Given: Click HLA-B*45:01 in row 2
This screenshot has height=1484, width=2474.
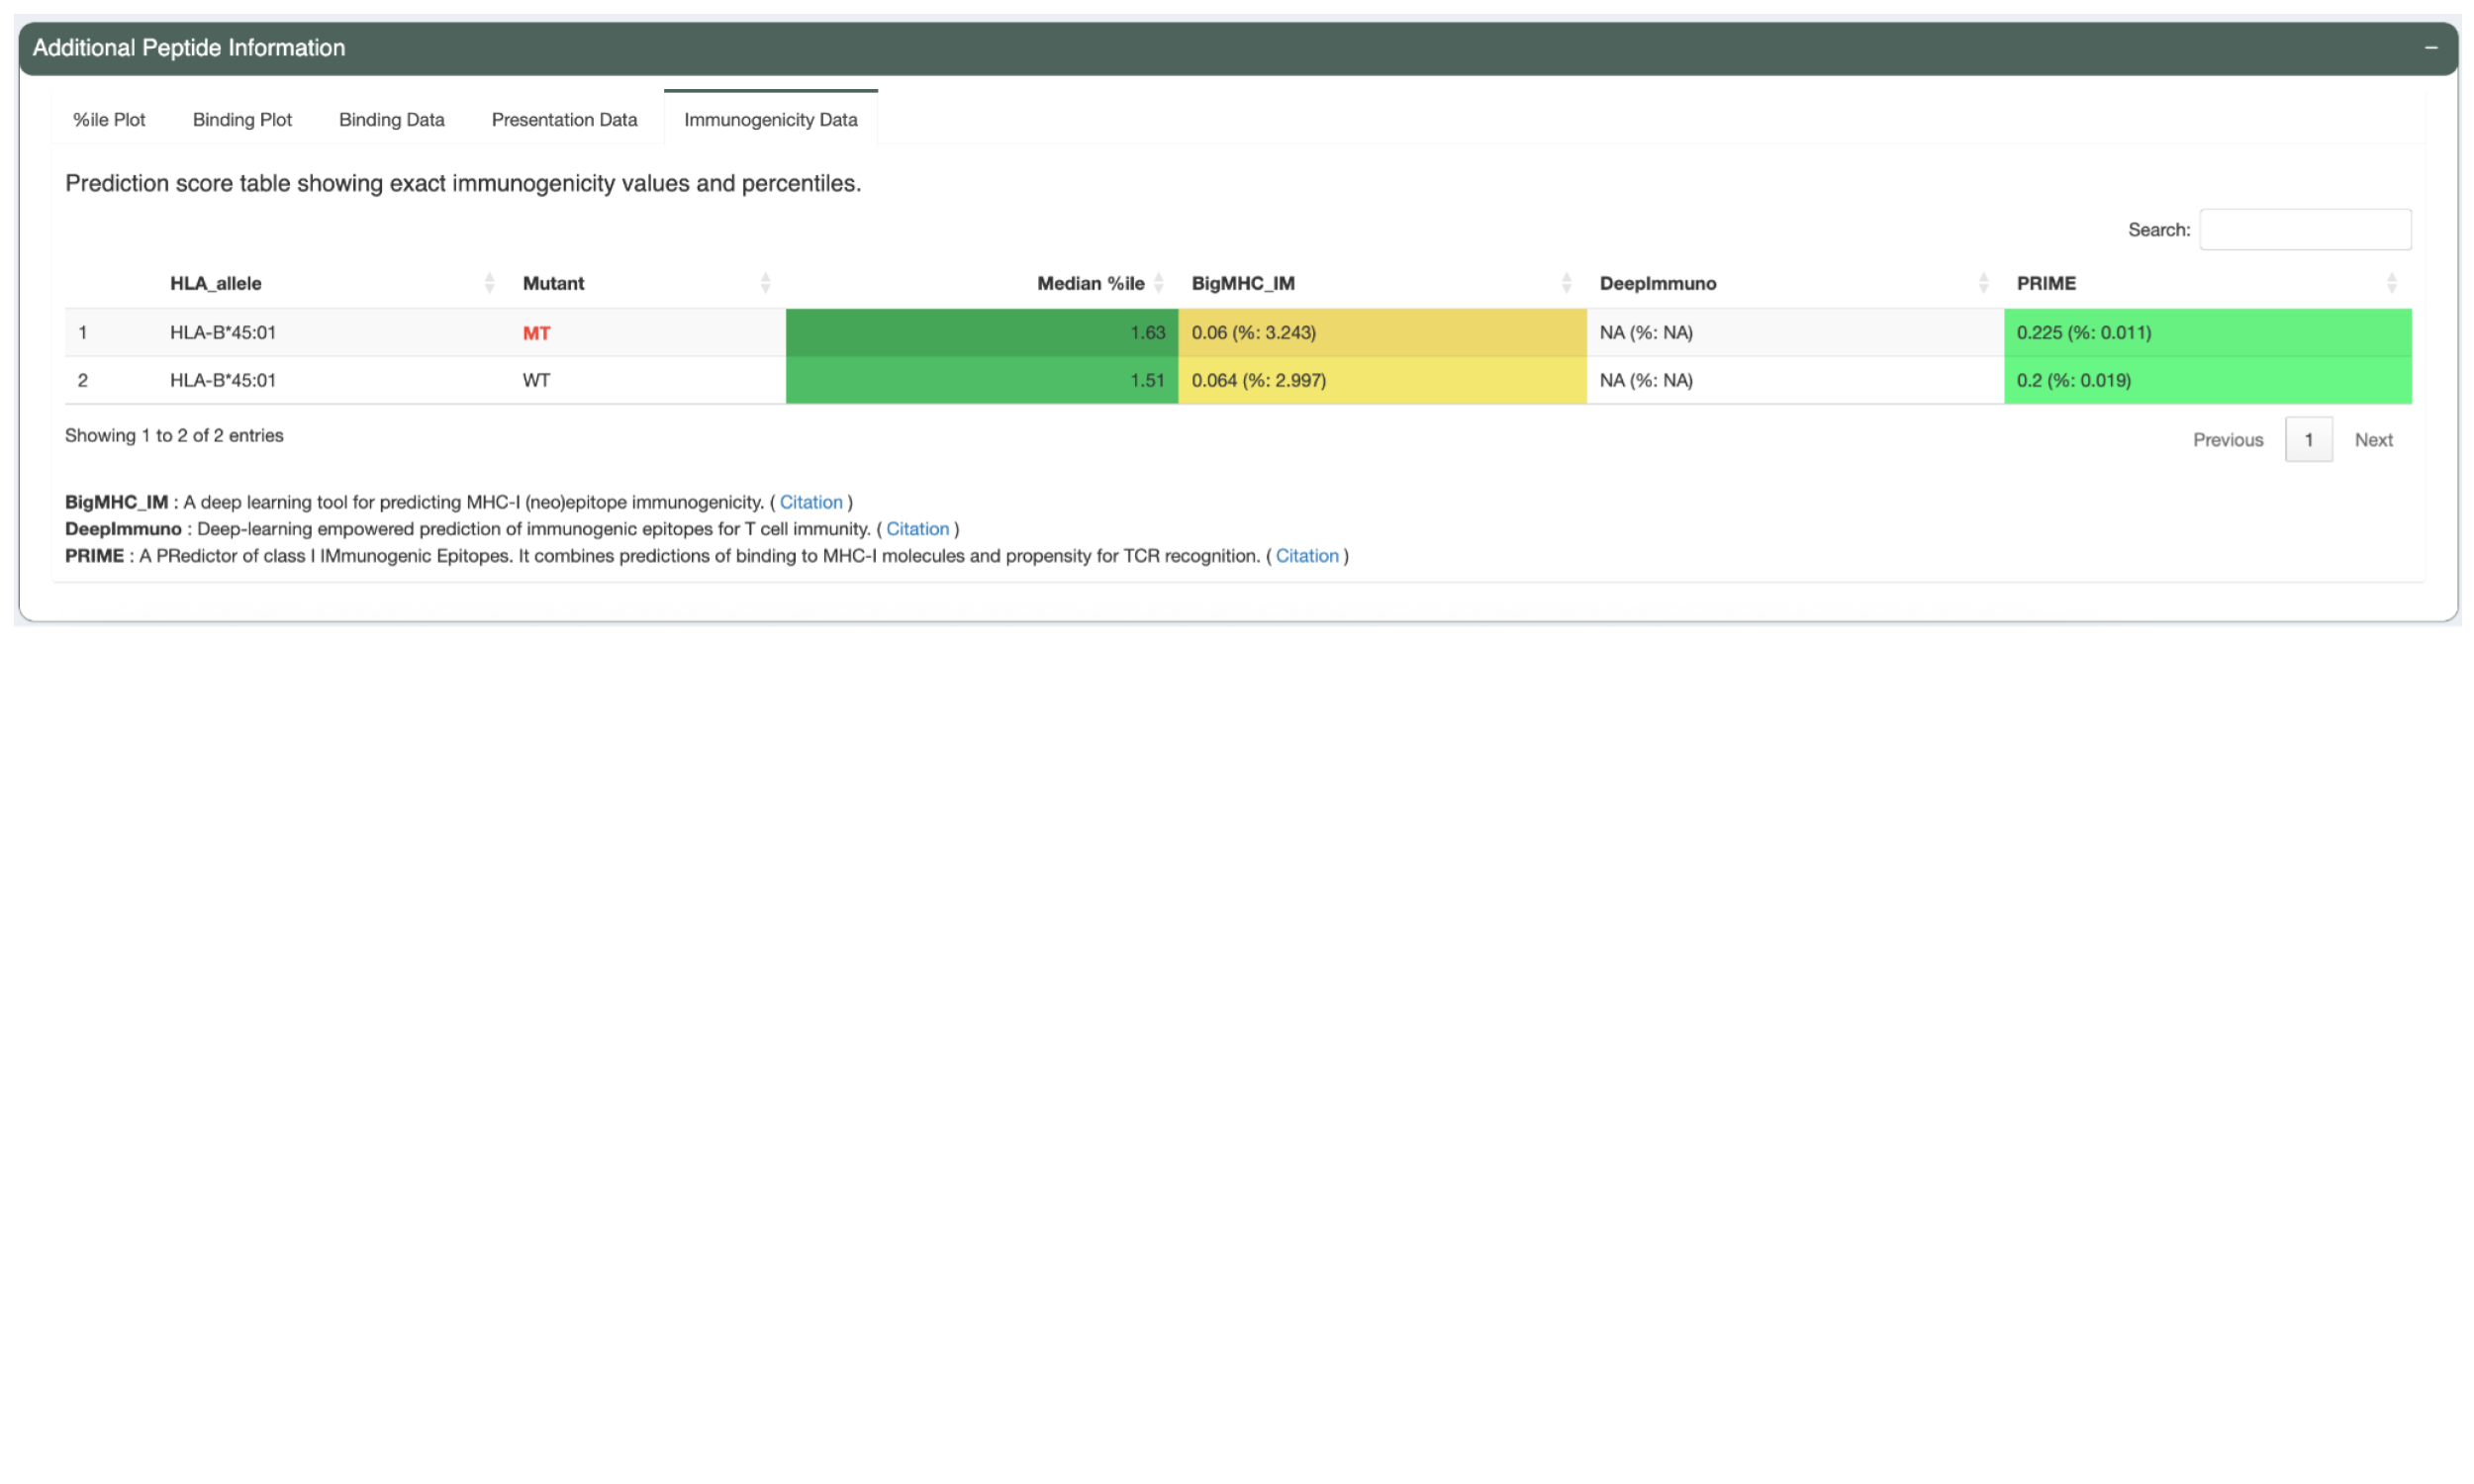Looking at the screenshot, I should [x=223, y=381].
